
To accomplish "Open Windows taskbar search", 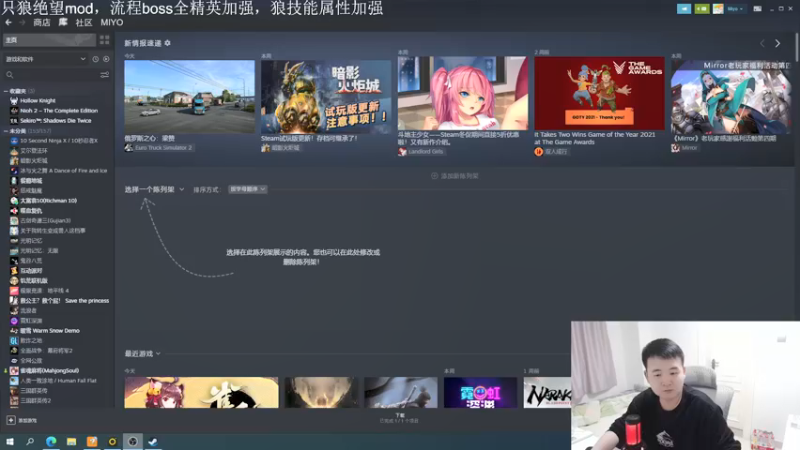I will coord(30,441).
